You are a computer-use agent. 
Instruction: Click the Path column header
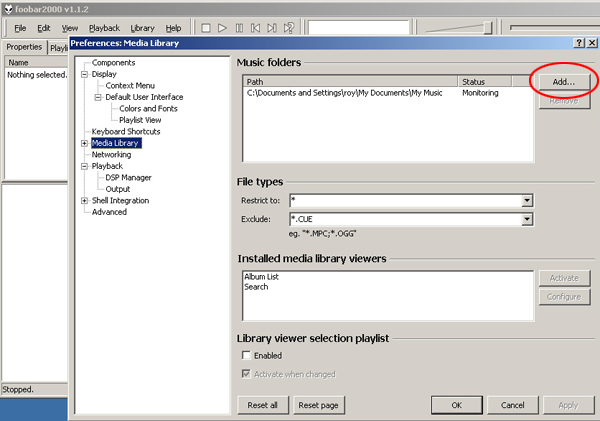[351, 82]
